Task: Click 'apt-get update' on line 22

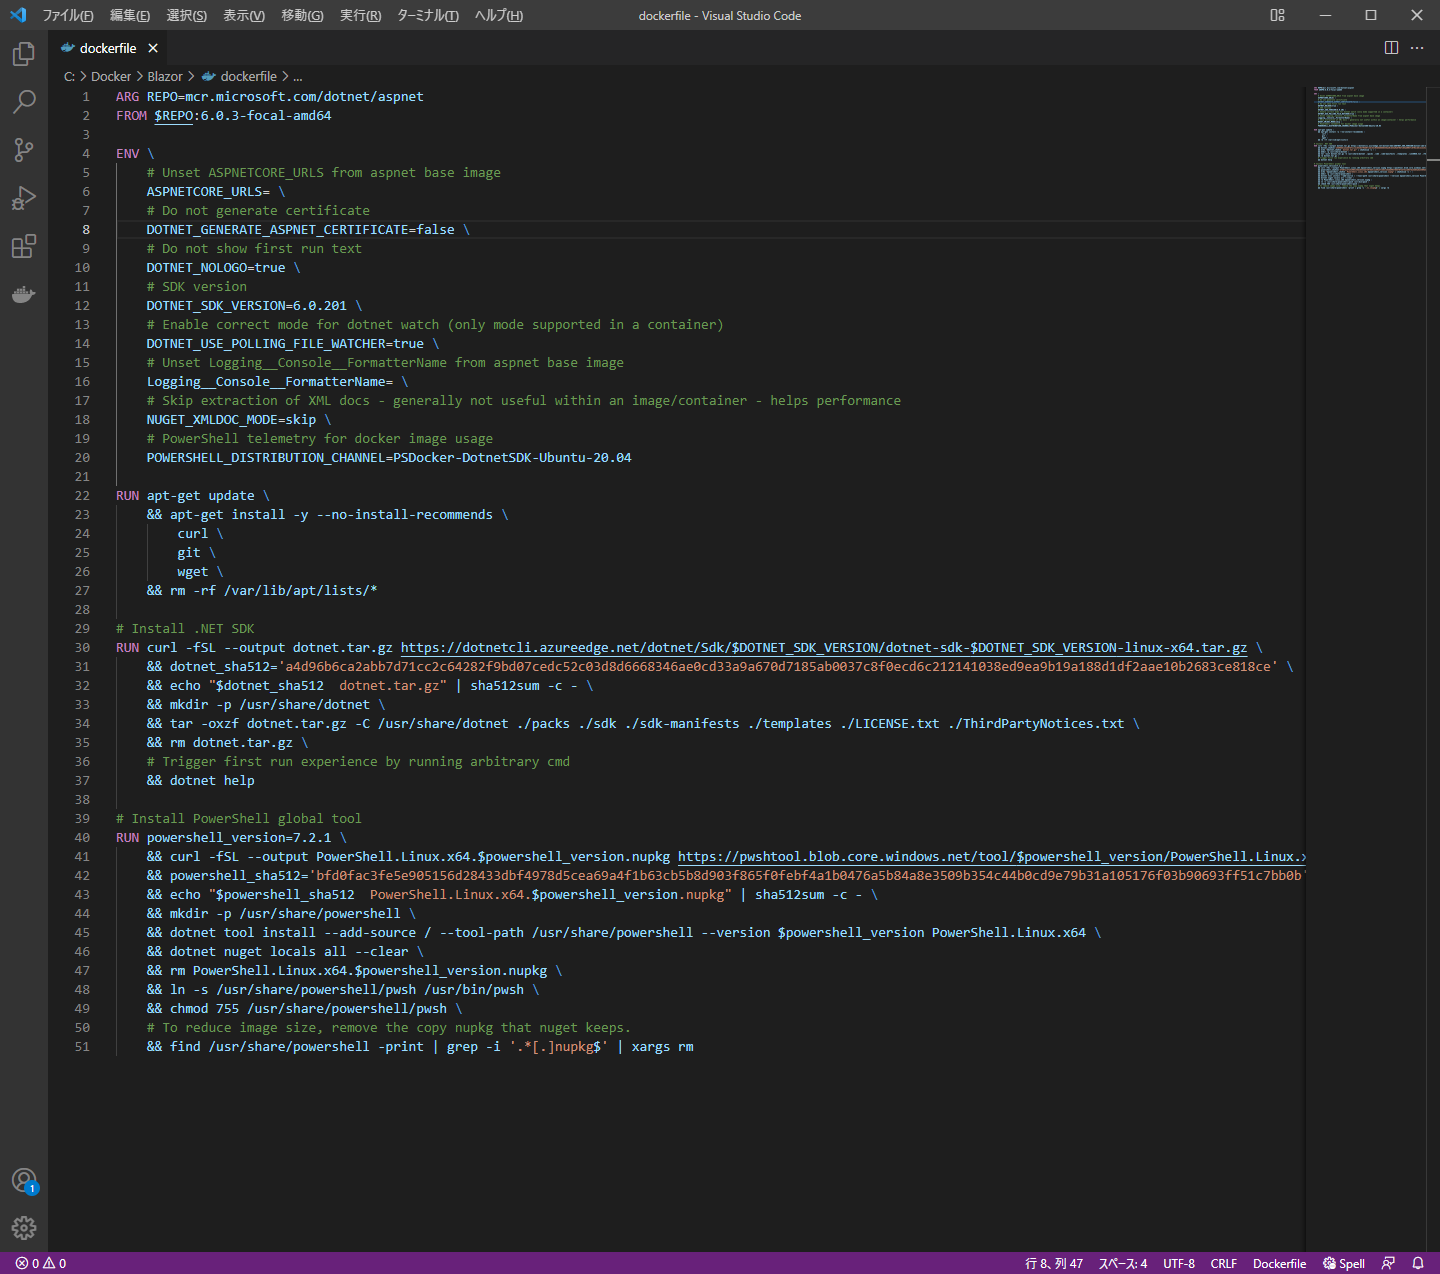Action: tap(201, 496)
